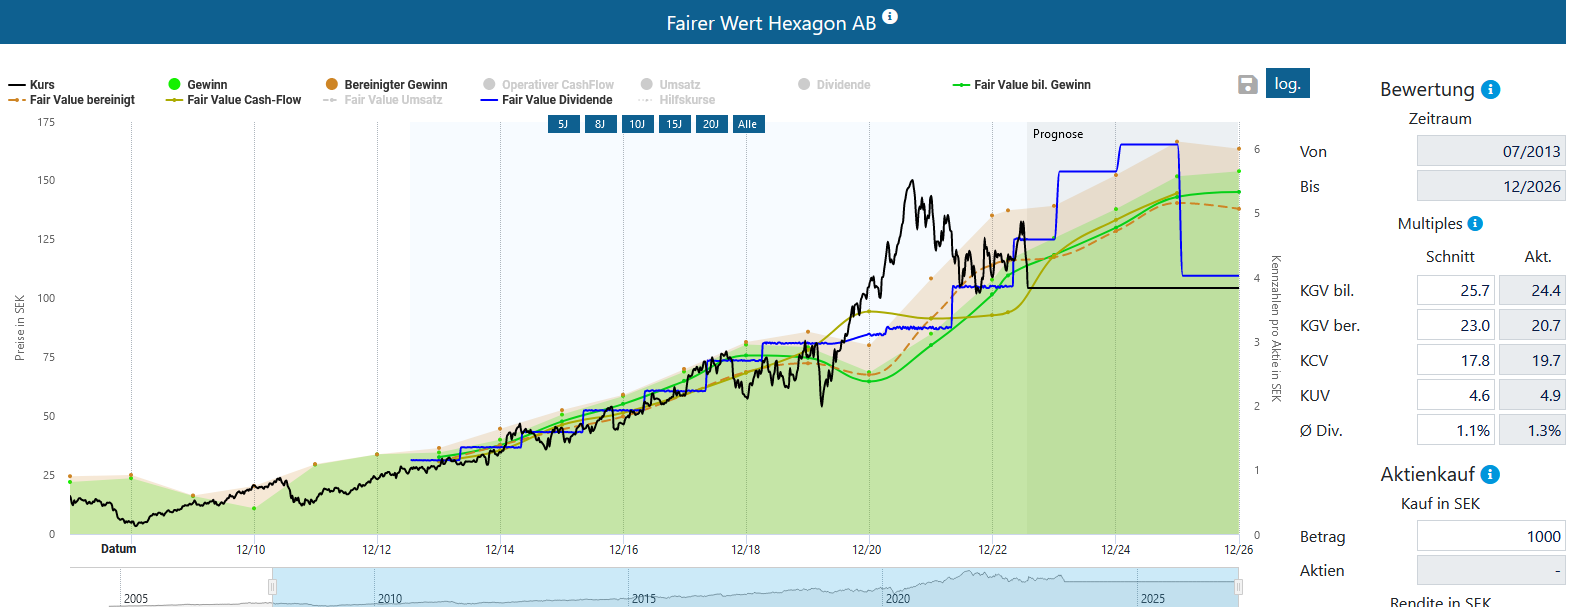Click KGV bil. Akt. value 24.4
The width and height of the screenshot is (1571, 607).
tap(1532, 290)
